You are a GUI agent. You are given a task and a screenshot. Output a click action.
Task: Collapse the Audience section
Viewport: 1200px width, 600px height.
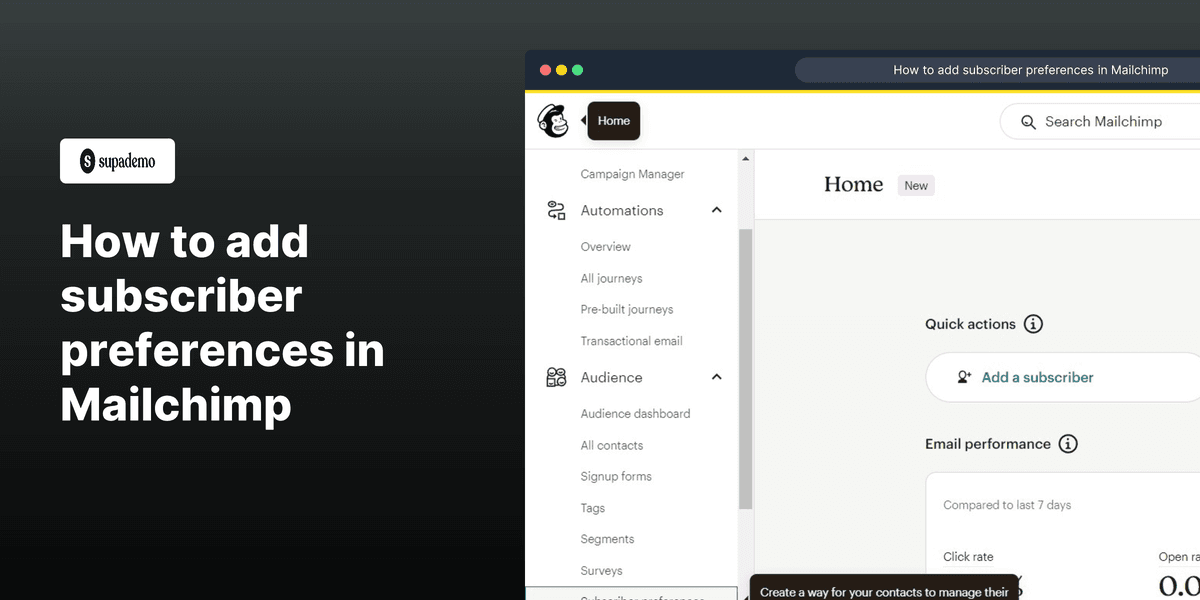coord(716,377)
